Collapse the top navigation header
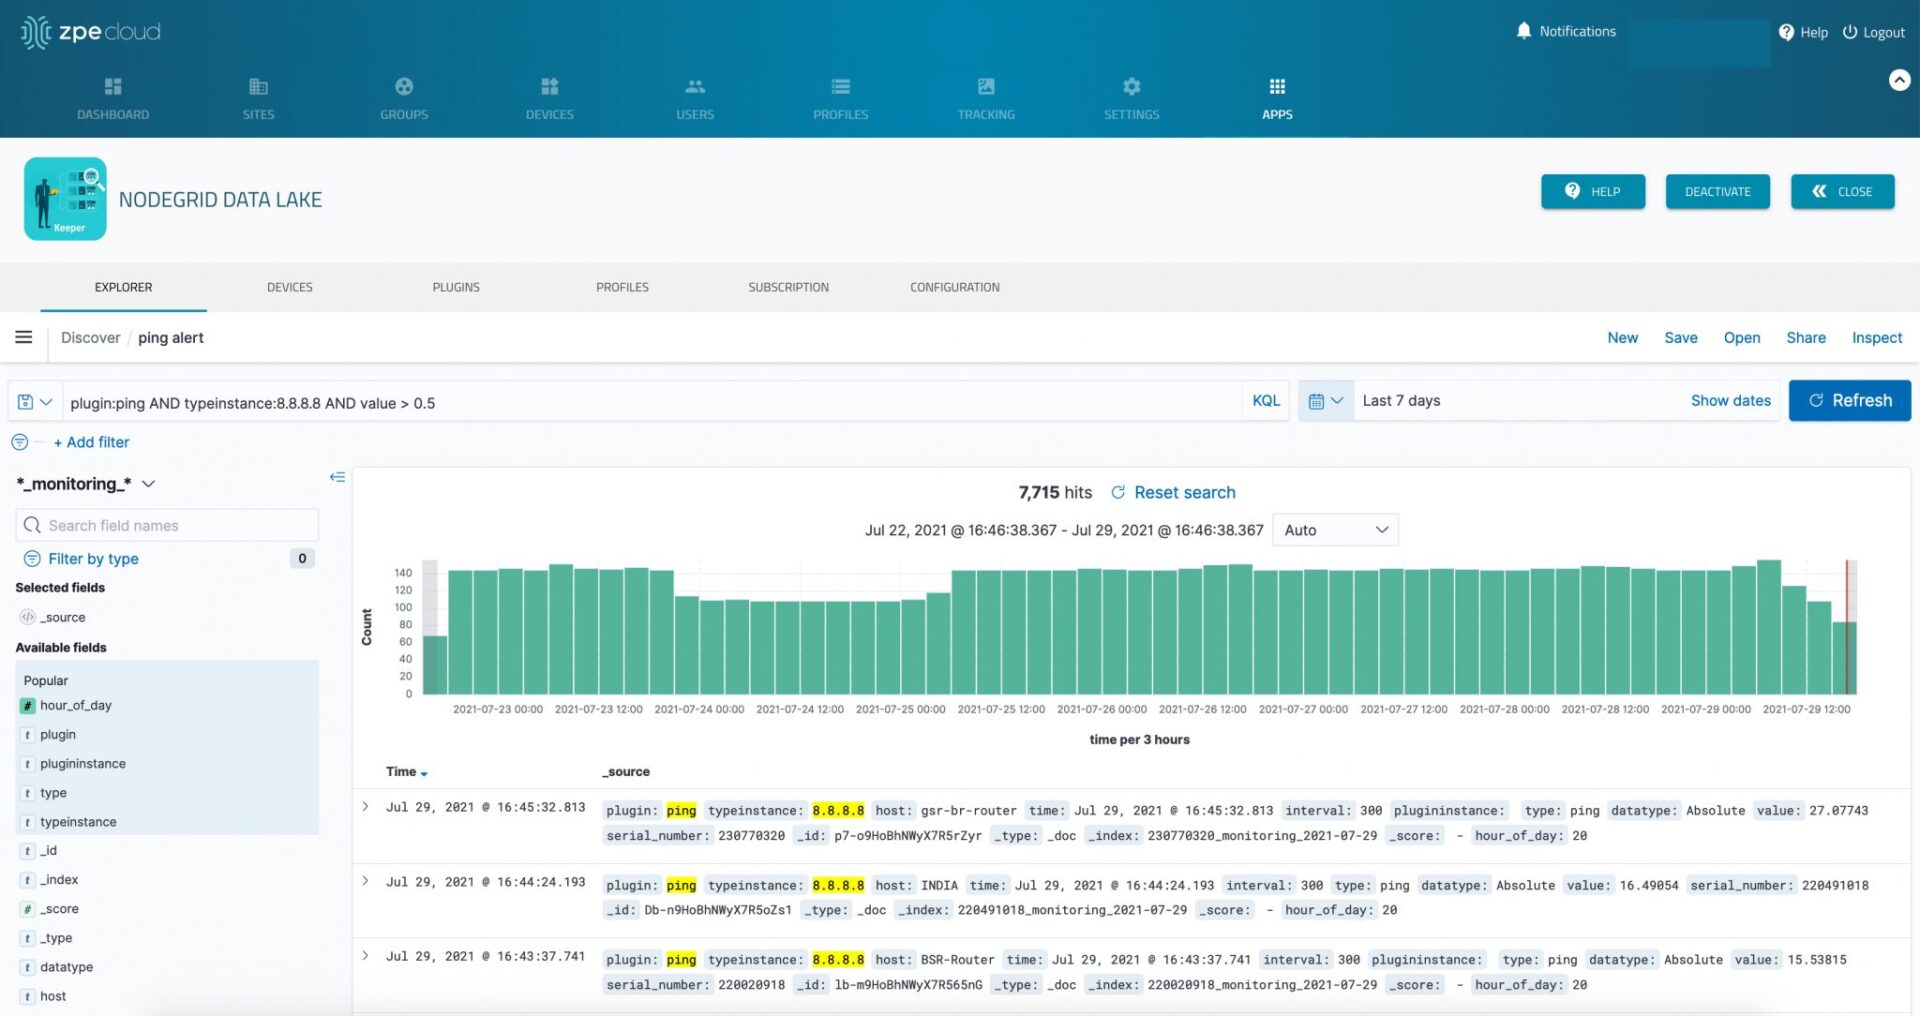Viewport: 1920px width, 1016px height. coord(1899,80)
